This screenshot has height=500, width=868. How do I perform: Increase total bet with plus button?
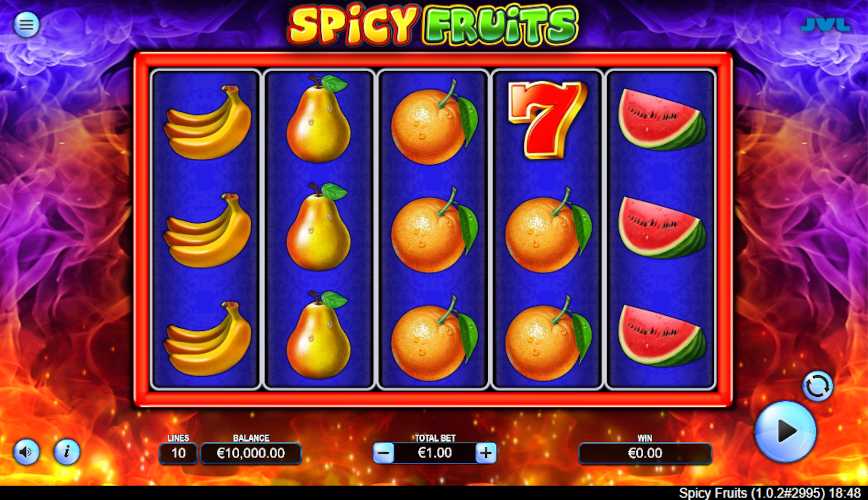485,453
